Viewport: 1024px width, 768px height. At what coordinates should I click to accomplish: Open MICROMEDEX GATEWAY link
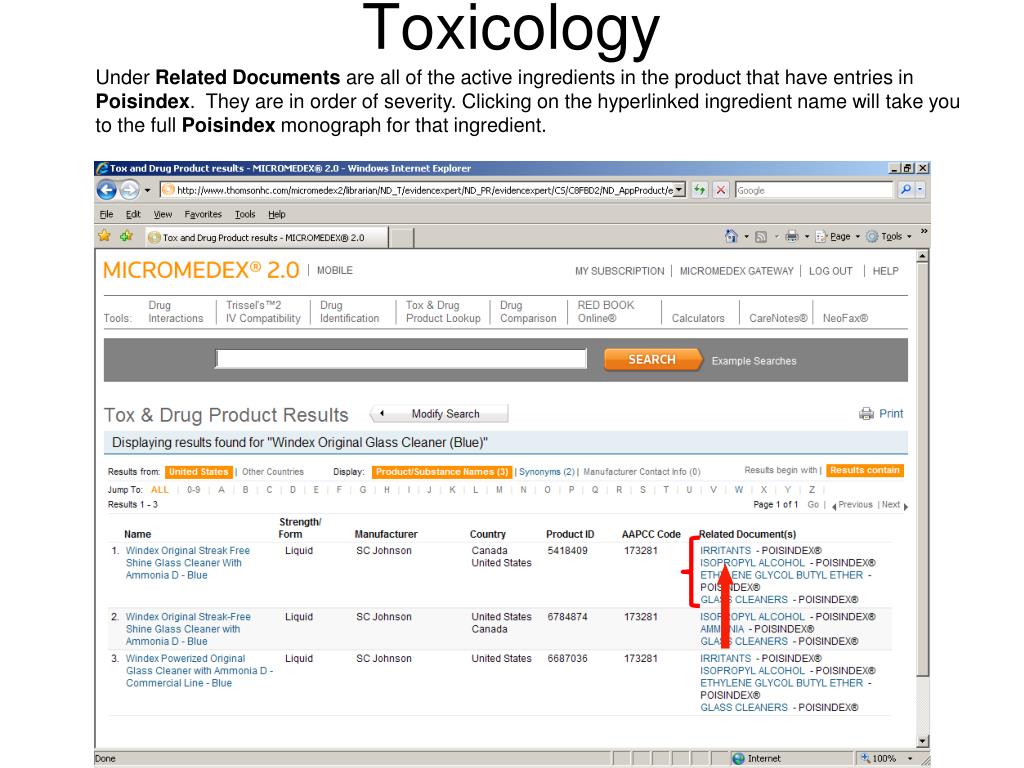click(737, 271)
